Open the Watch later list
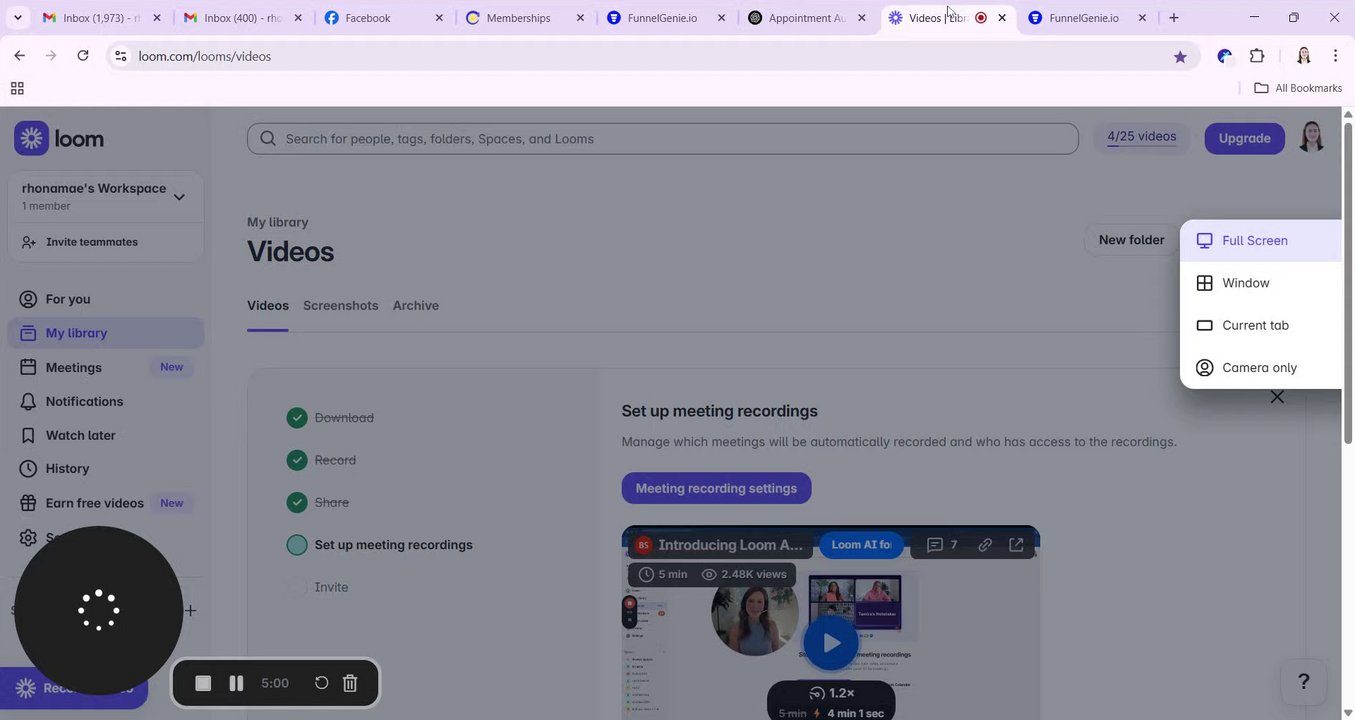Image resolution: width=1355 pixels, height=720 pixels. pos(80,435)
